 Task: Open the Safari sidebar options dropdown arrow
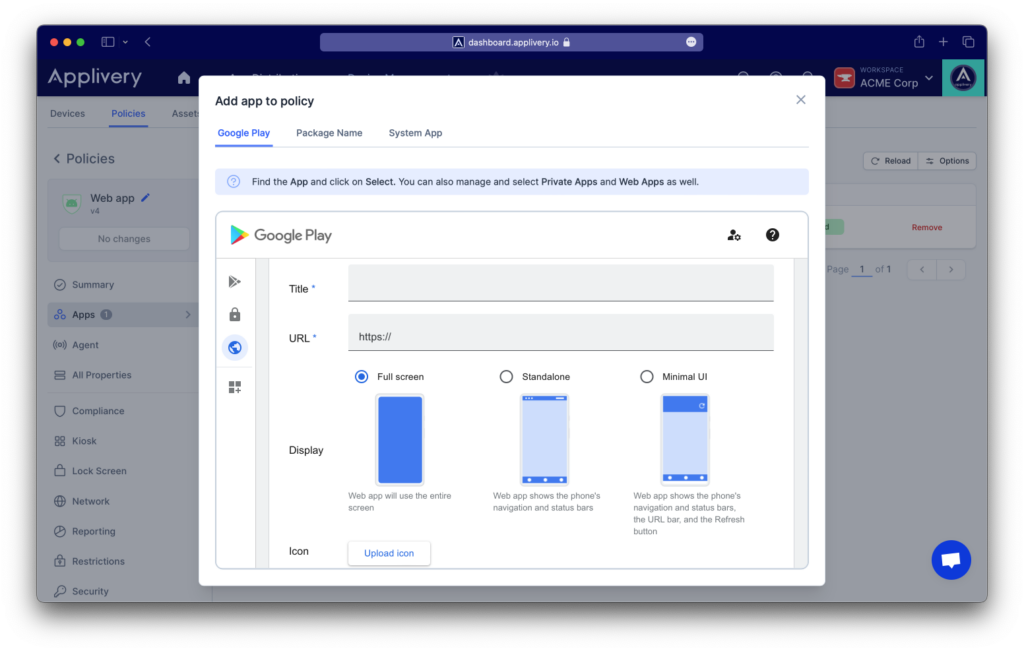[x=125, y=42]
